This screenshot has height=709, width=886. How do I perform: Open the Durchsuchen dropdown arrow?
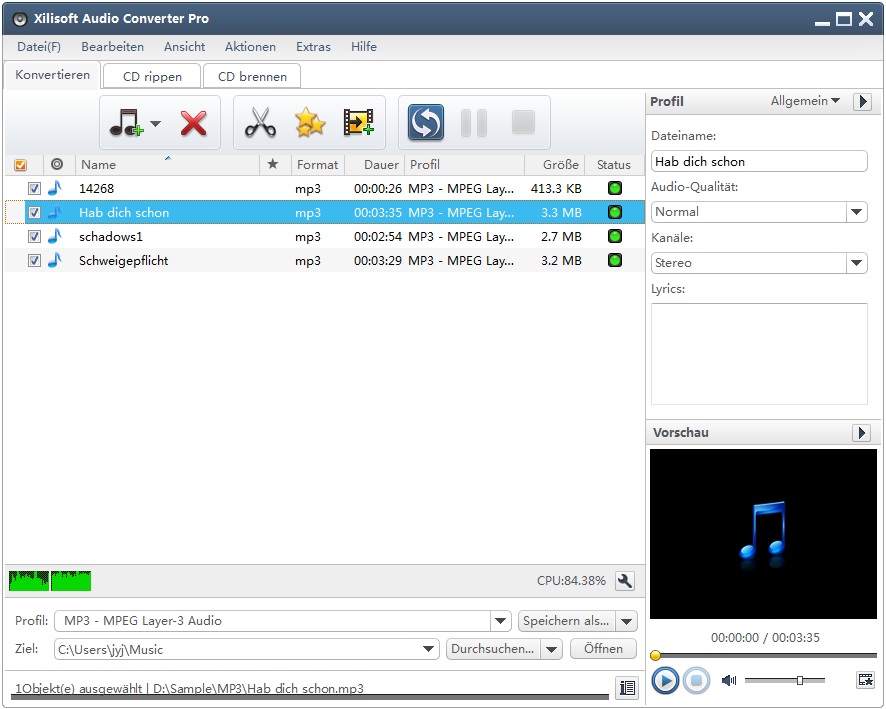point(551,649)
